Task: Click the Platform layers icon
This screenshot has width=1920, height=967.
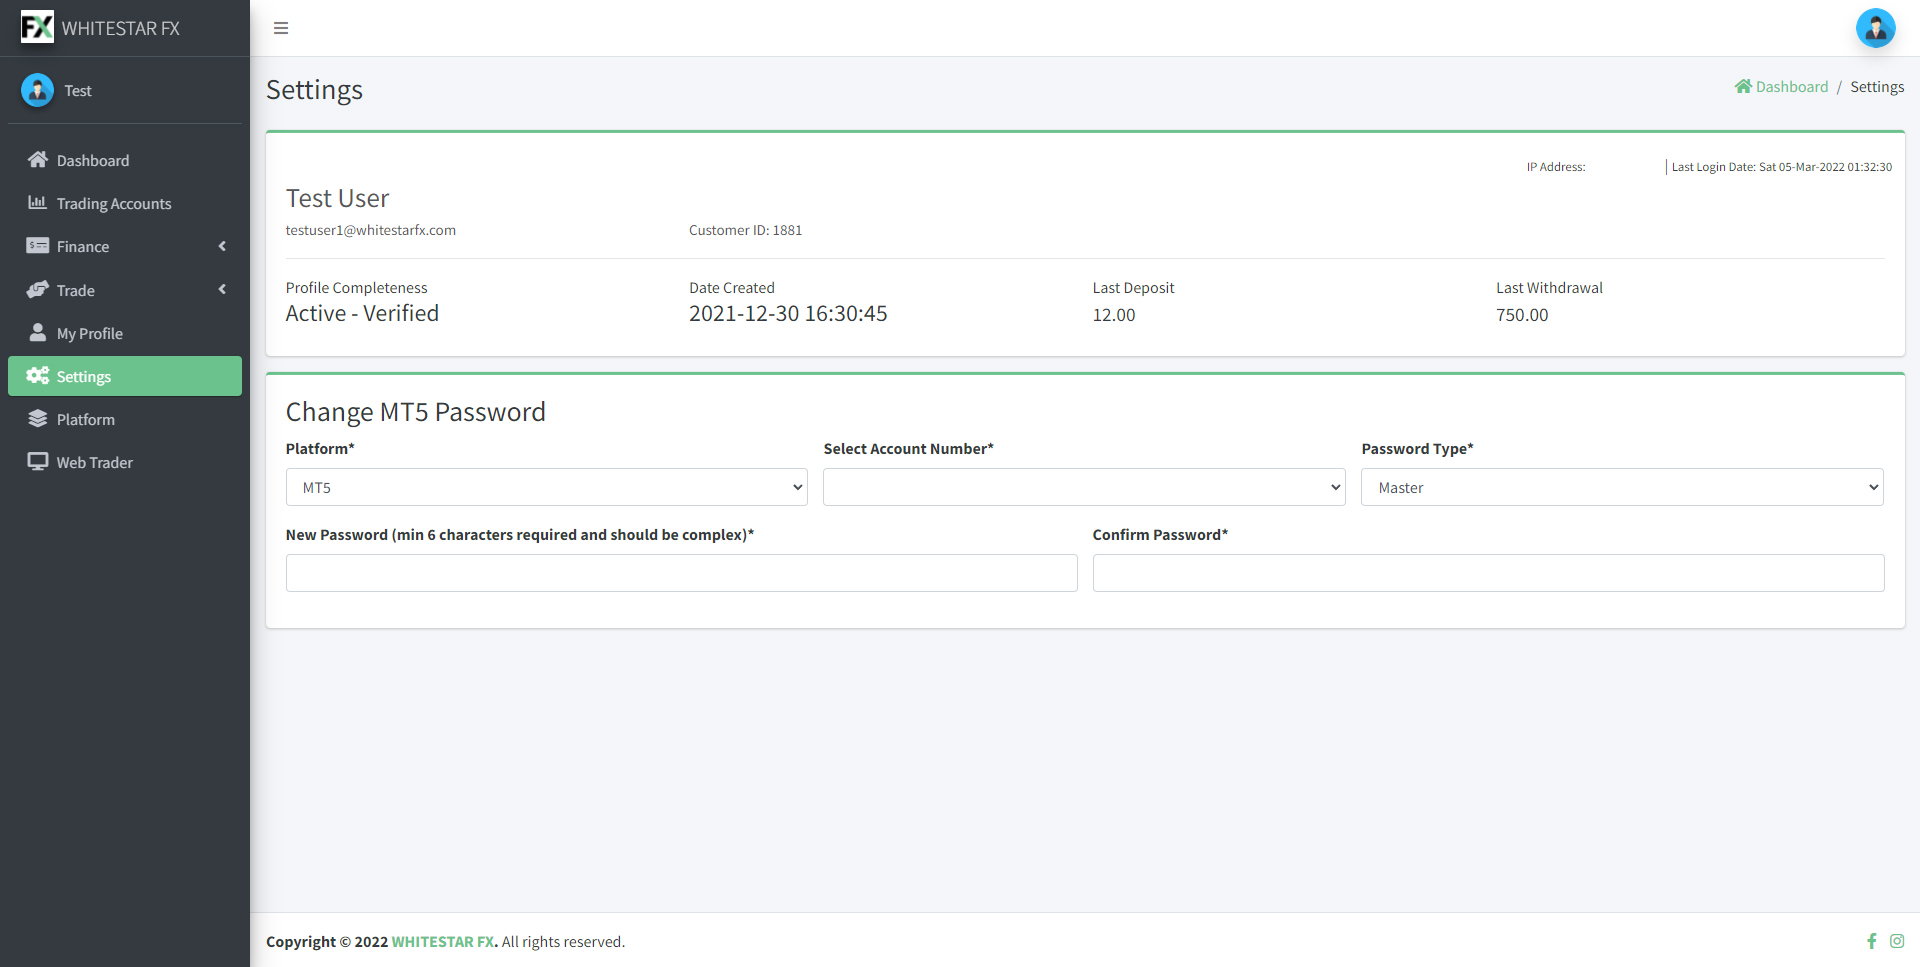Action: click(38, 418)
